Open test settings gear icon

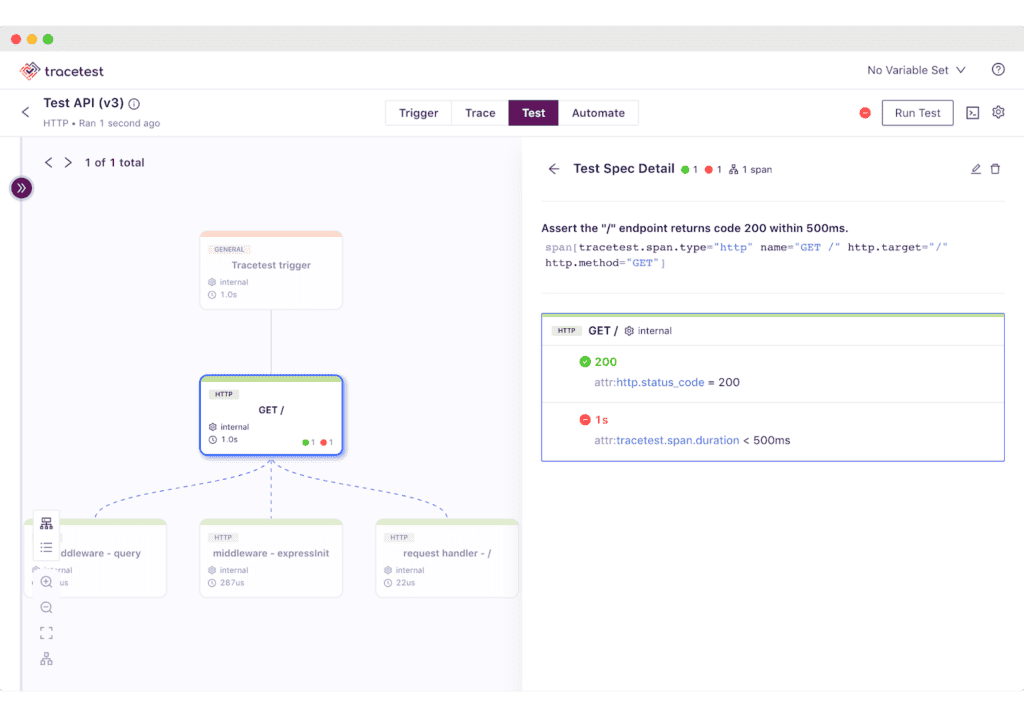tap(998, 113)
